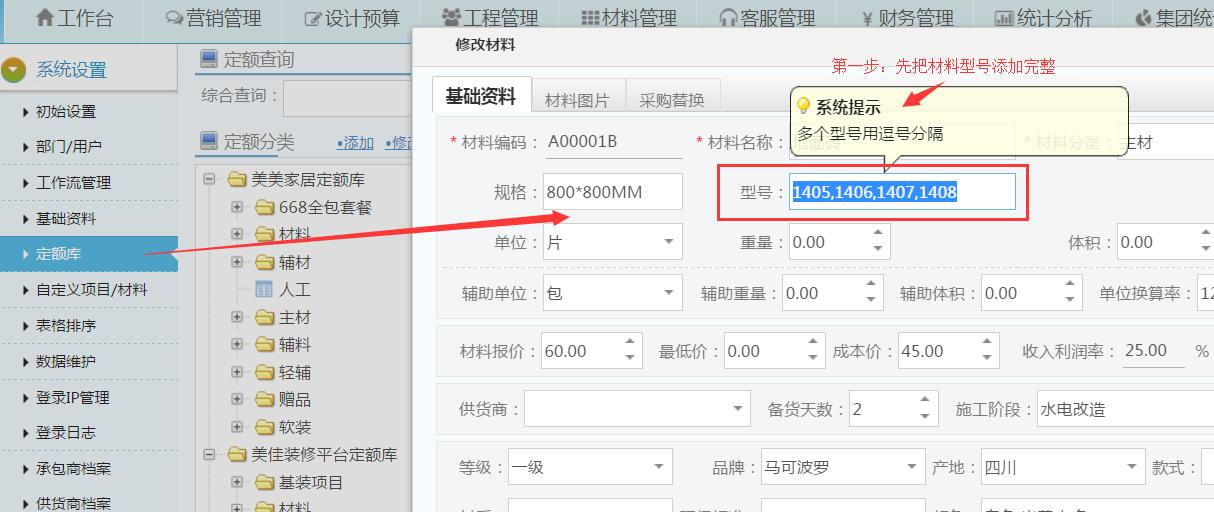Switch to the 采购替换 tab
This screenshot has height=512, width=1214.
[x=672, y=100]
